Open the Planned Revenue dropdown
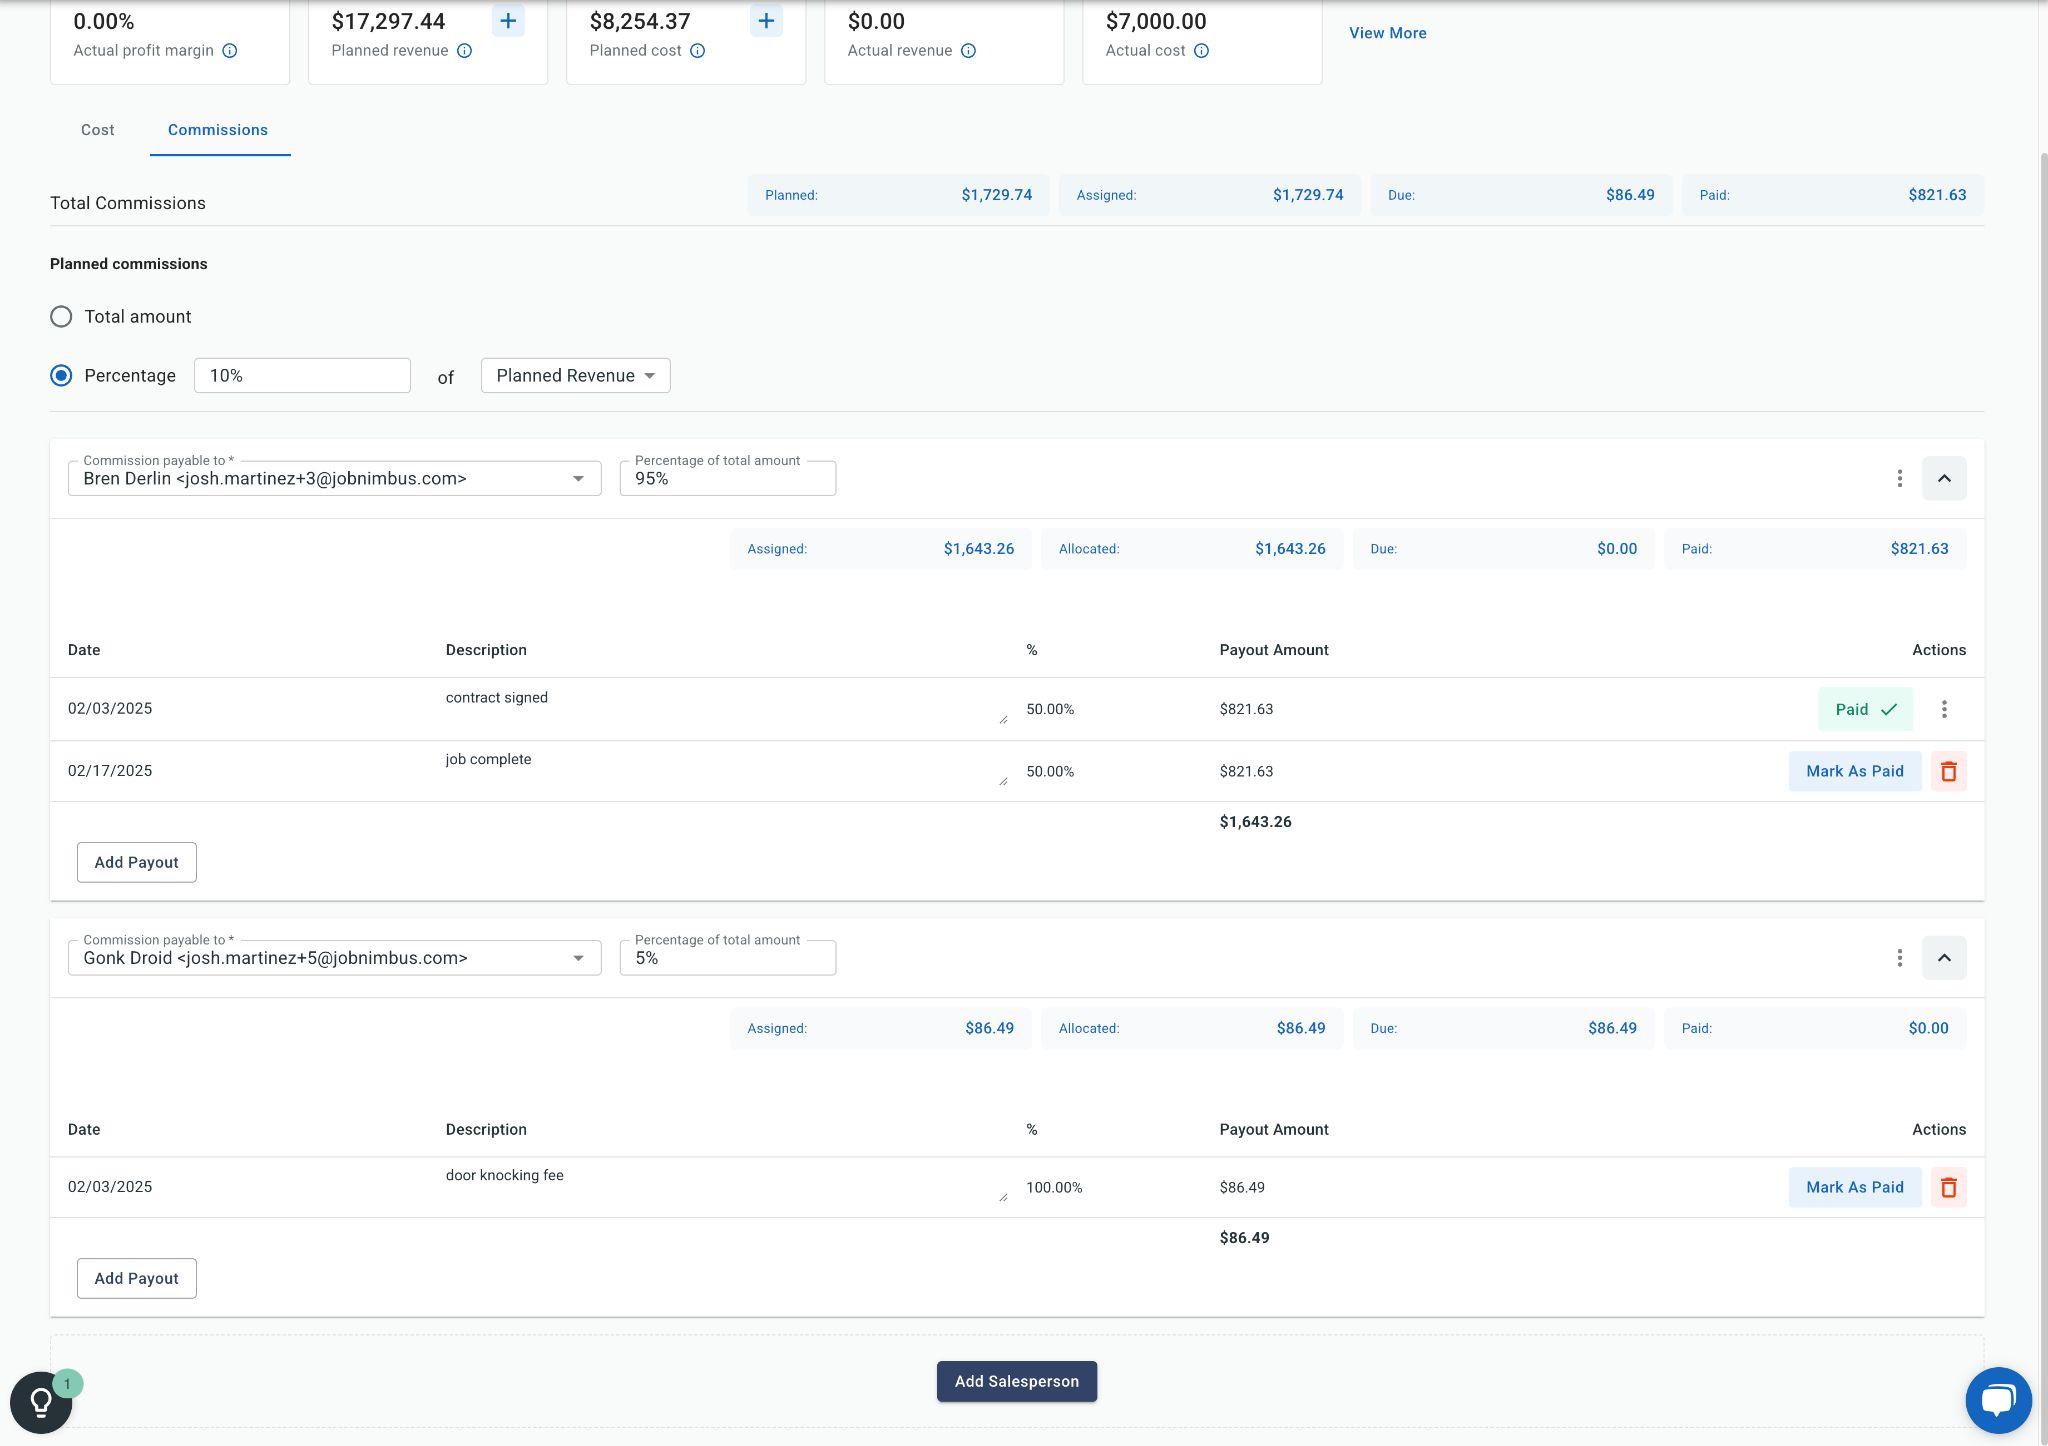 coord(575,376)
